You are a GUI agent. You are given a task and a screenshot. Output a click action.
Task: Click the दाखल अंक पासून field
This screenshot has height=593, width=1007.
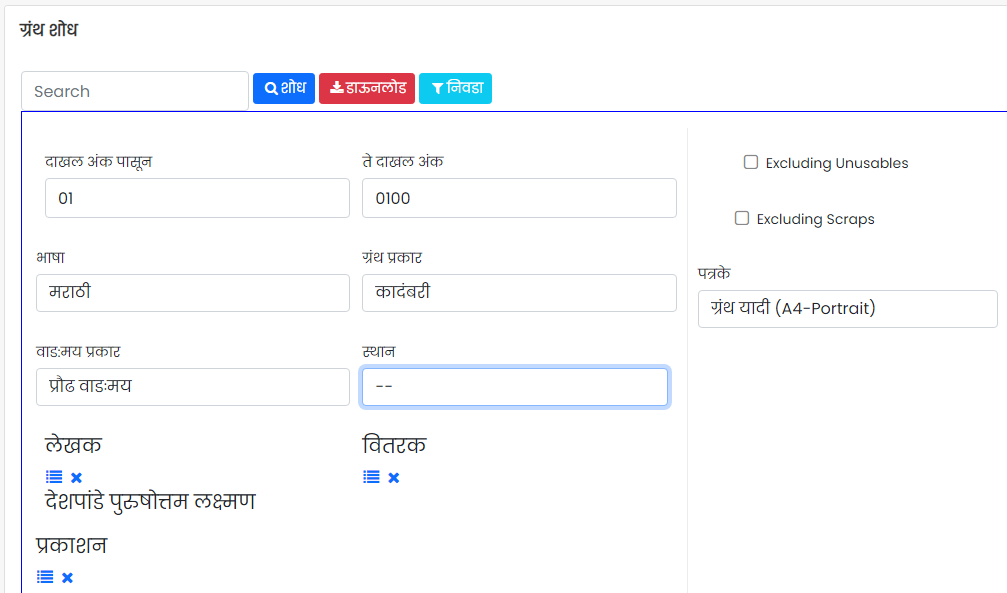(197, 198)
